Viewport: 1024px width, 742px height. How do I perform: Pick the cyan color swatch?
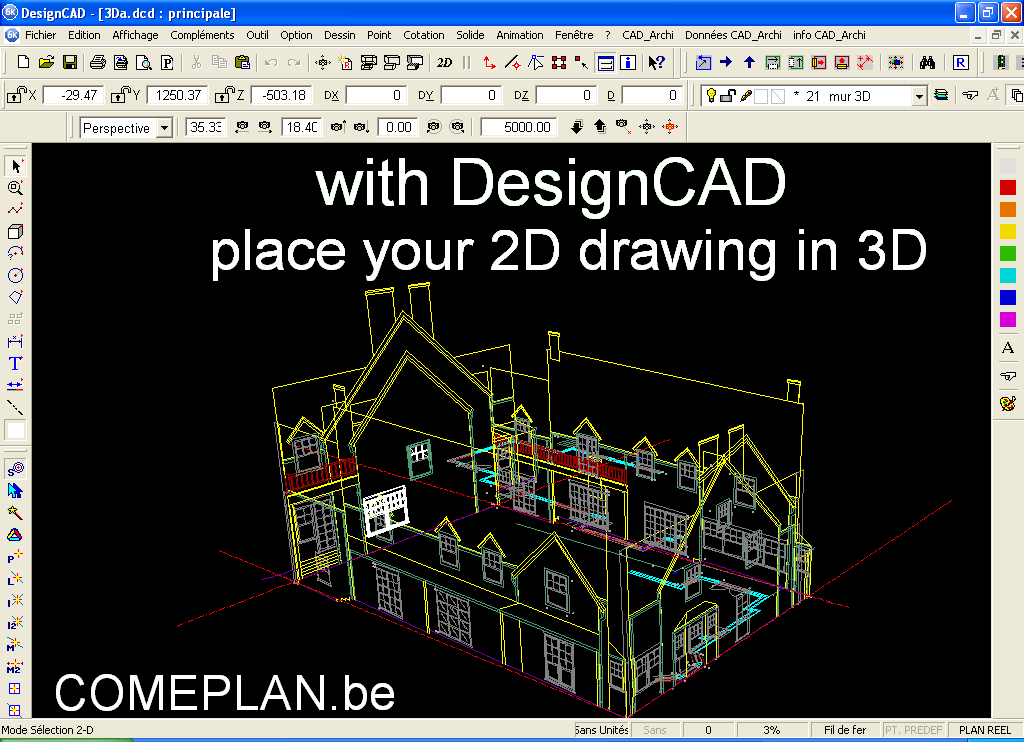pyautogui.click(x=1008, y=275)
